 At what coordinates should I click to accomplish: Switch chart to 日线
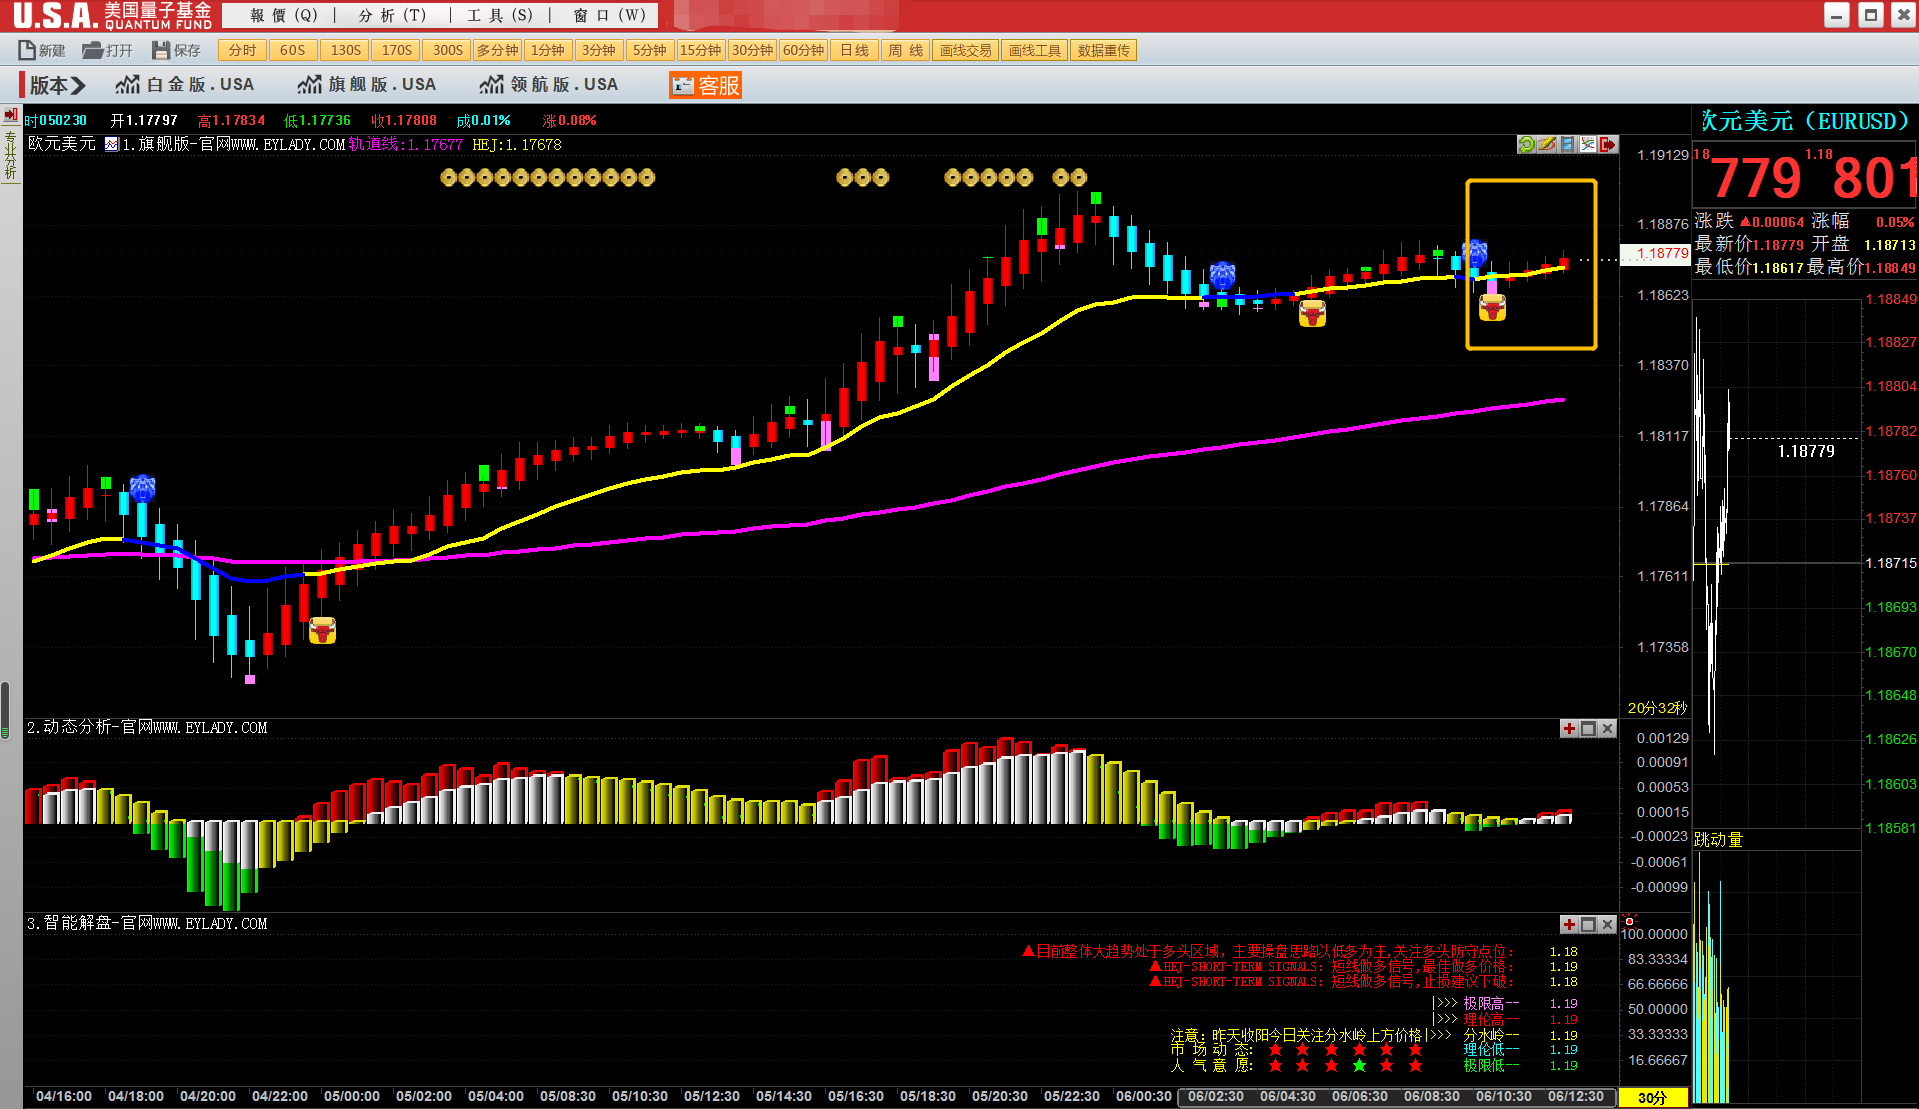point(854,50)
